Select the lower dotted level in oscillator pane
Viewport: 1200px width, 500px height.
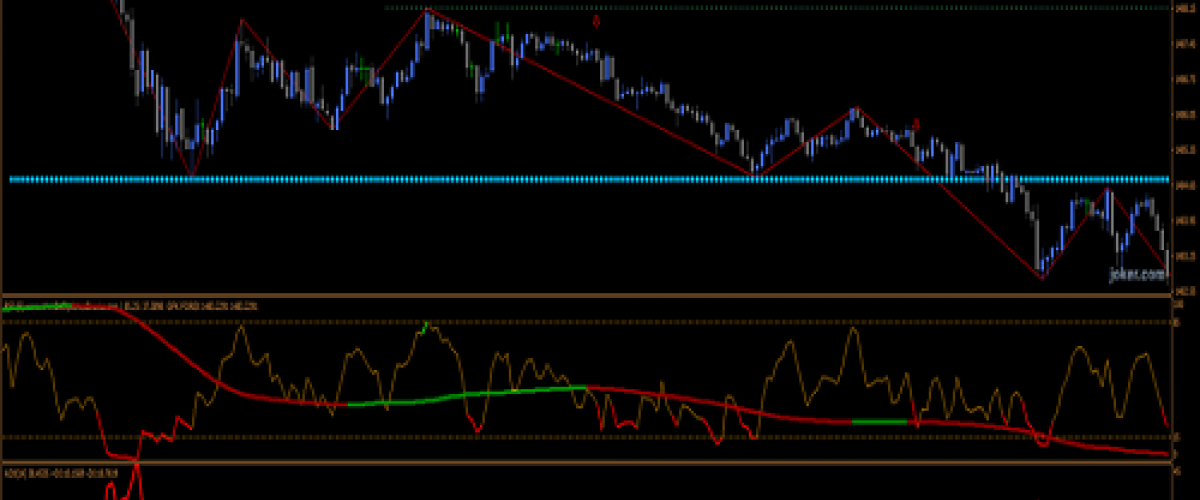click(600, 437)
